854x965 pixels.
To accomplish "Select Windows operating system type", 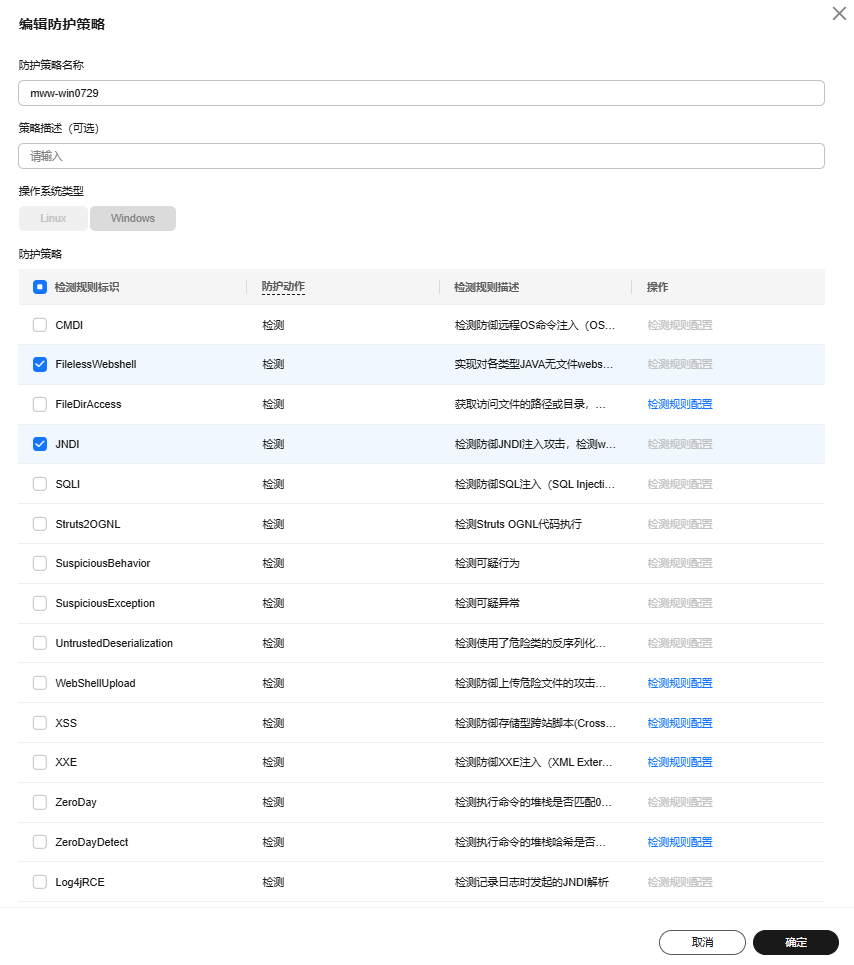I will point(133,218).
